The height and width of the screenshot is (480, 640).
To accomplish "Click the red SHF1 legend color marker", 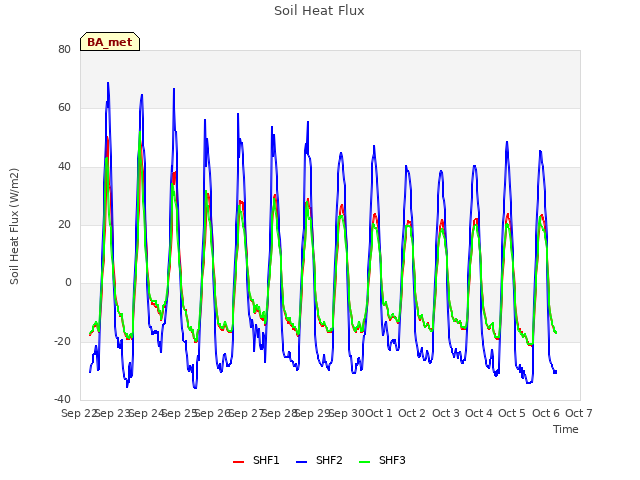I will point(238,462).
